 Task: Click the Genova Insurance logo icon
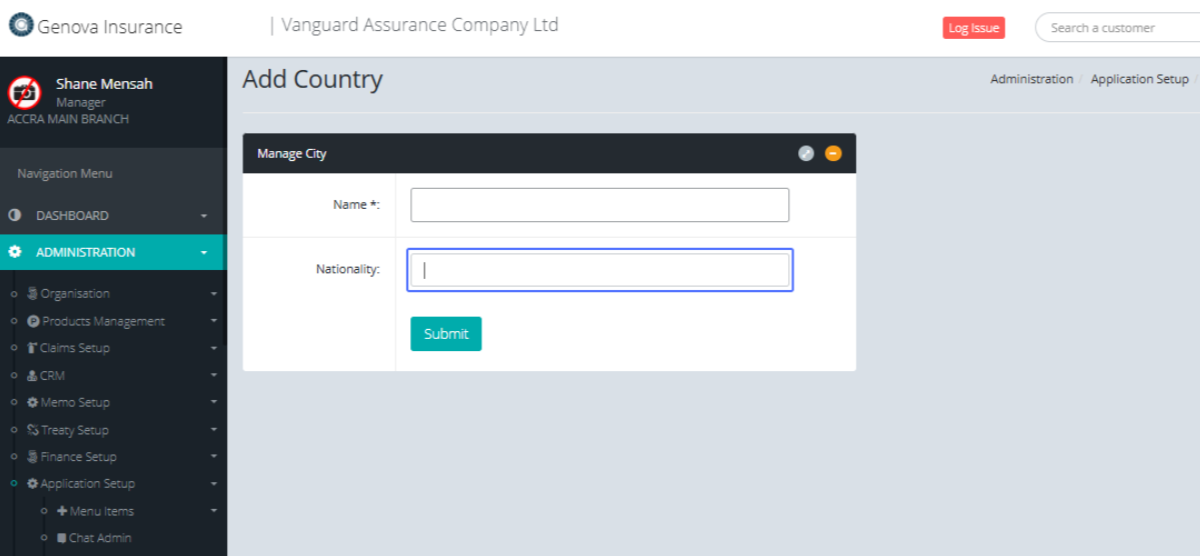pyautogui.click(x=21, y=25)
